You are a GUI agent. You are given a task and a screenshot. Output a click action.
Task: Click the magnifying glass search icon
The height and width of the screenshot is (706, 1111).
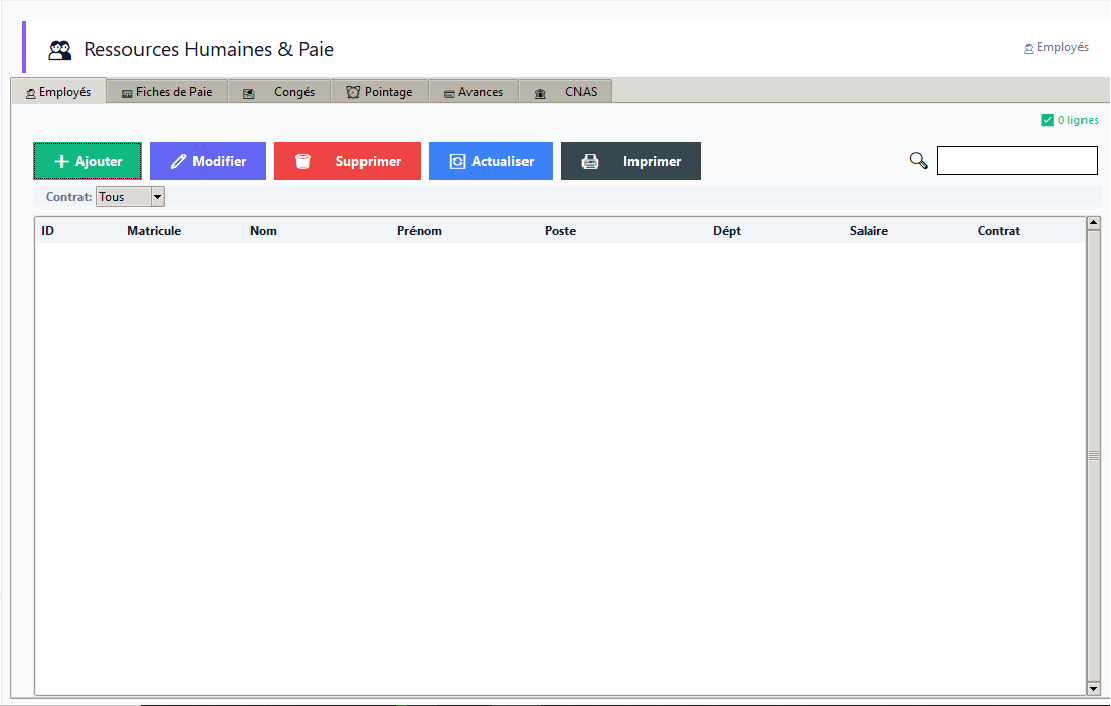click(x=918, y=161)
